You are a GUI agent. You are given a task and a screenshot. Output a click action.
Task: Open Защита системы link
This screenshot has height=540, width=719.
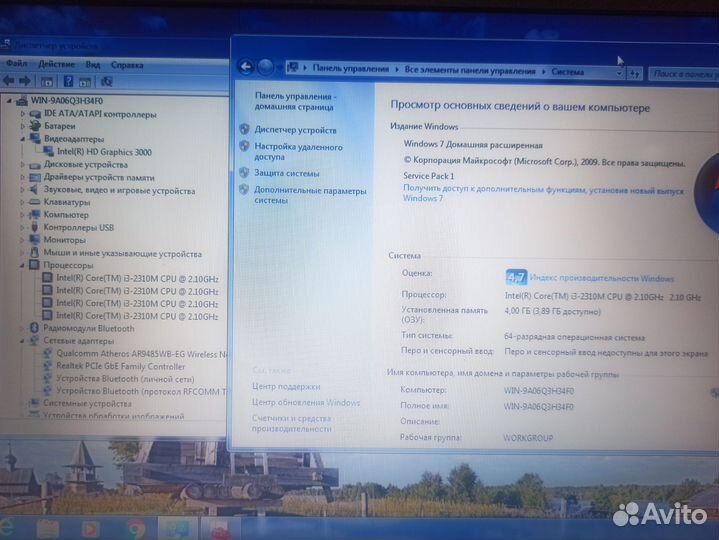click(287, 173)
